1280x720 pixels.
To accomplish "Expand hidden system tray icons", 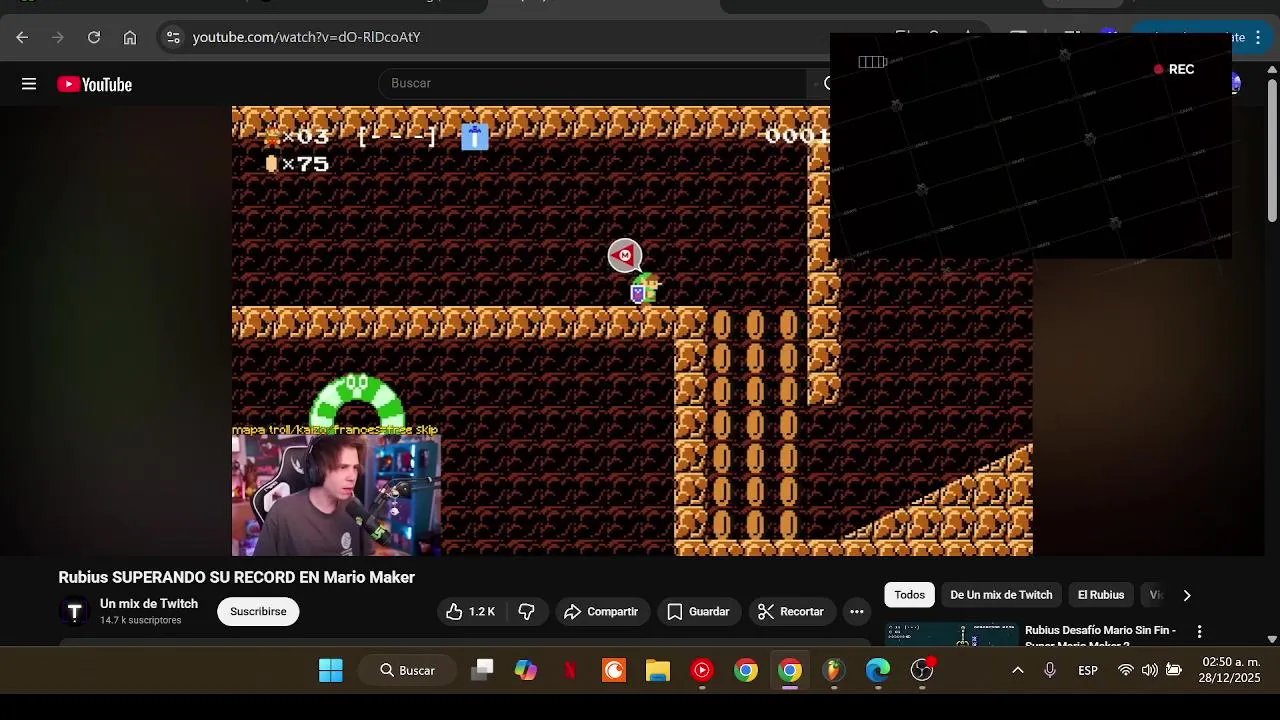I will tap(1018, 670).
